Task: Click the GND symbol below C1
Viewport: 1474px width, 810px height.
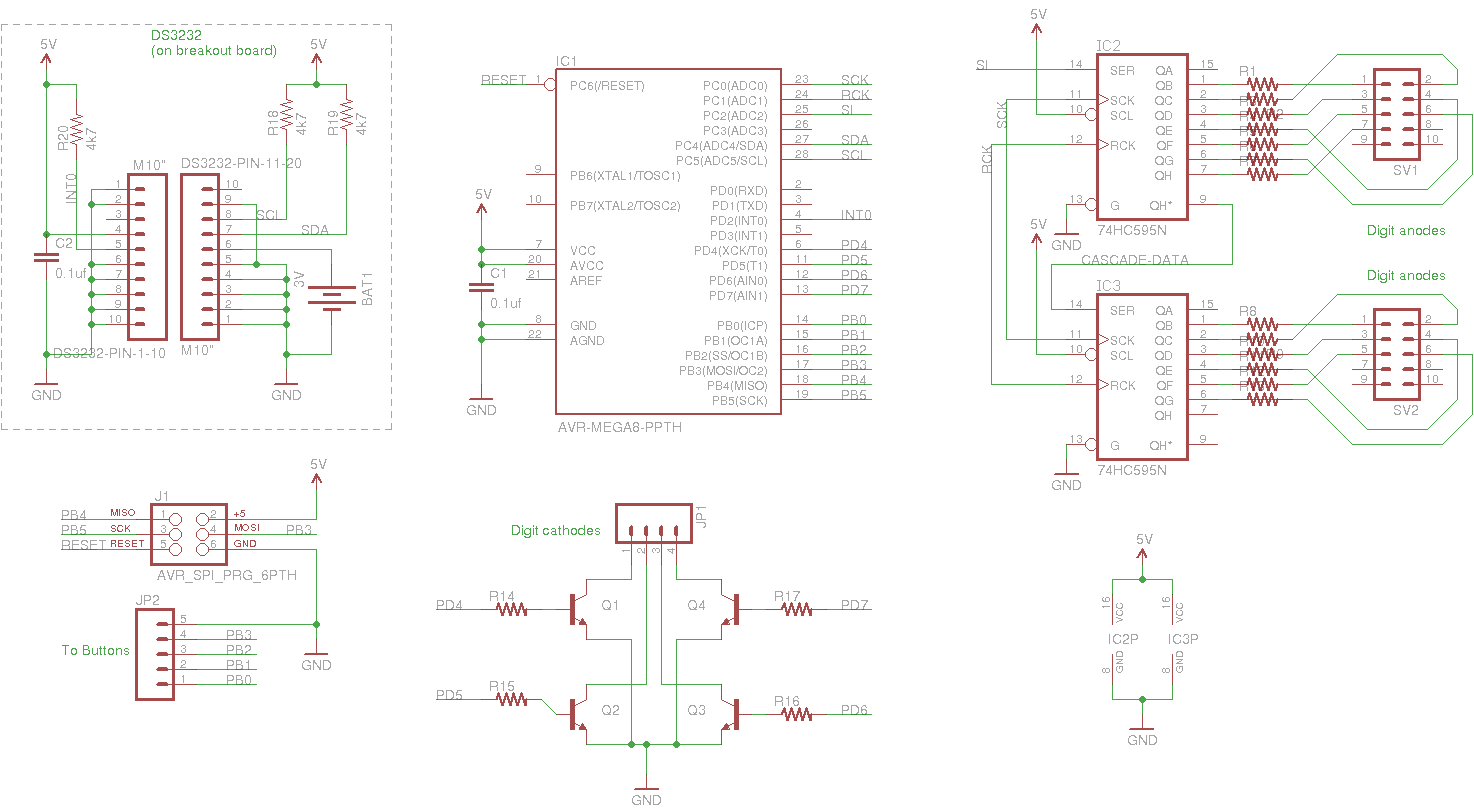Action: [481, 397]
